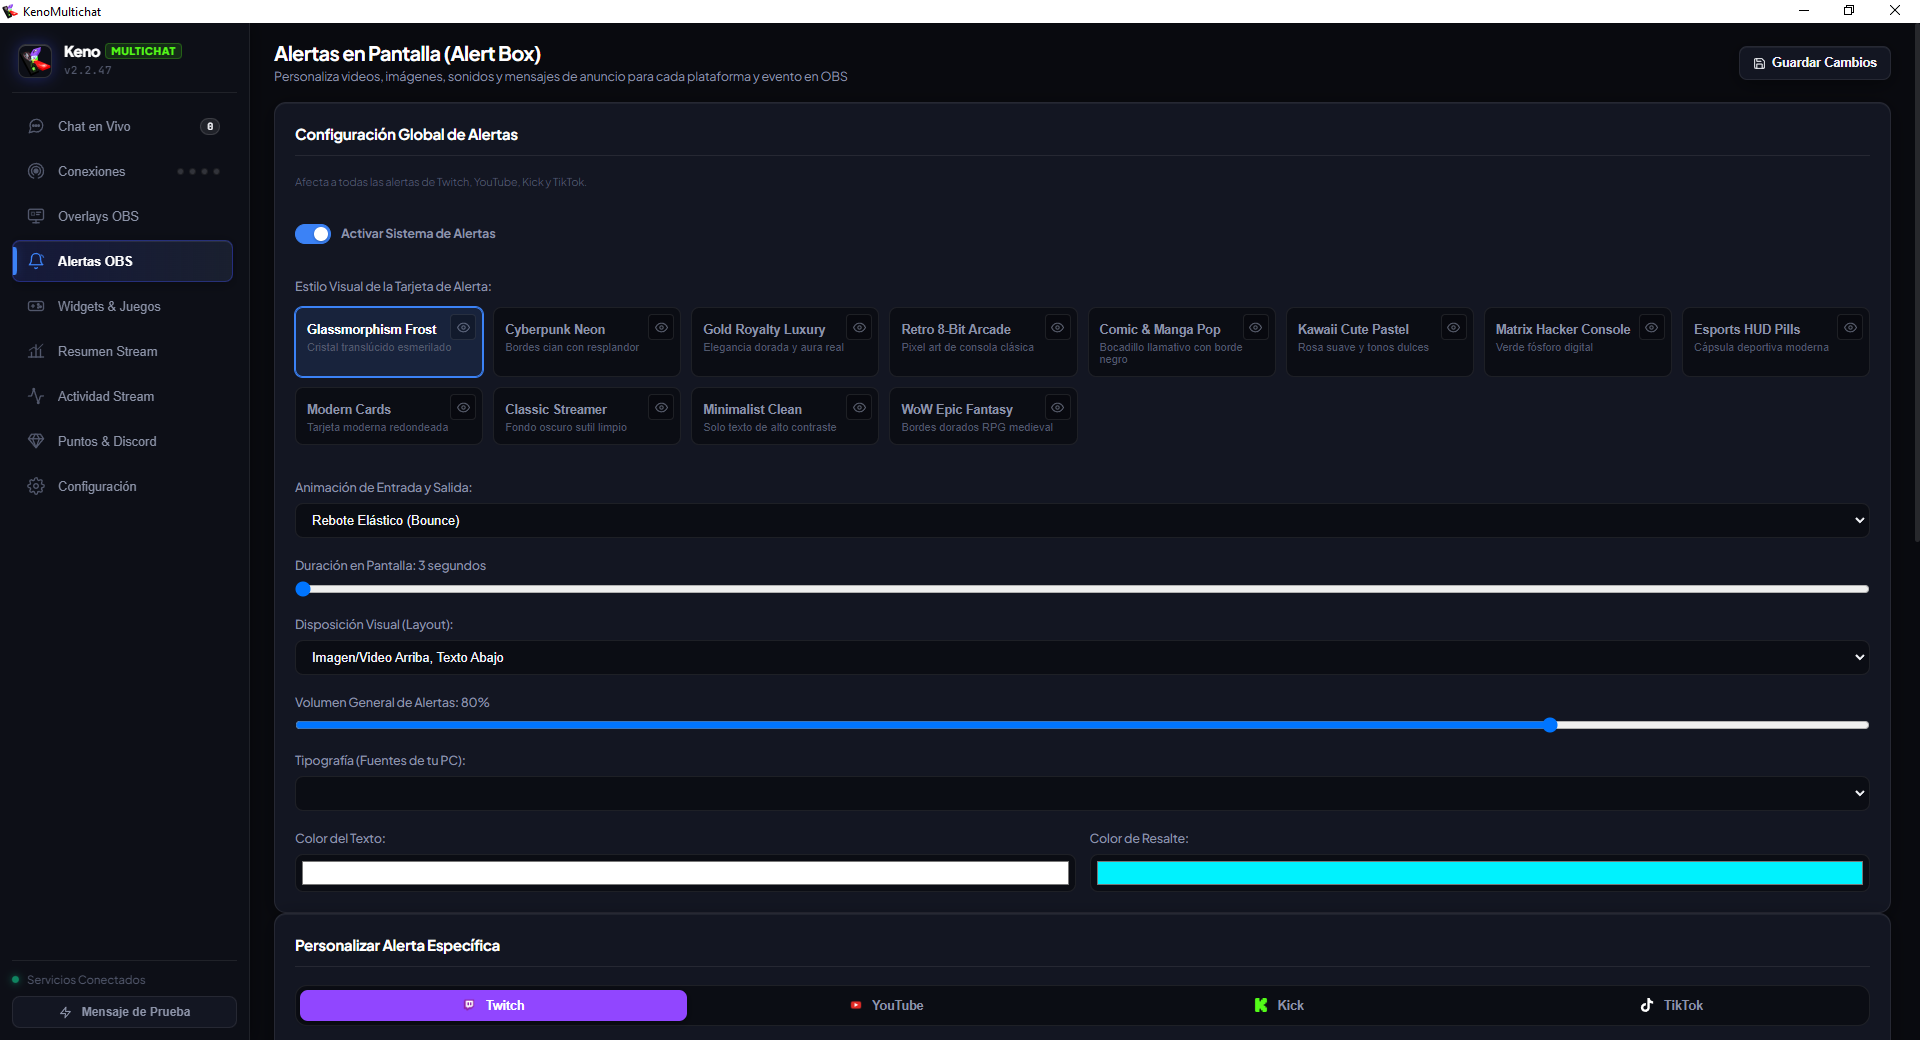This screenshot has width=1920, height=1040.
Task: Select the Kawaii Cute Pastel style card
Action: (1379, 342)
